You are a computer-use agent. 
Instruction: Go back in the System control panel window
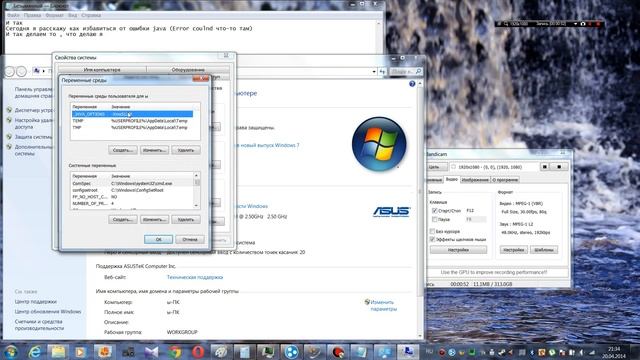point(10,71)
